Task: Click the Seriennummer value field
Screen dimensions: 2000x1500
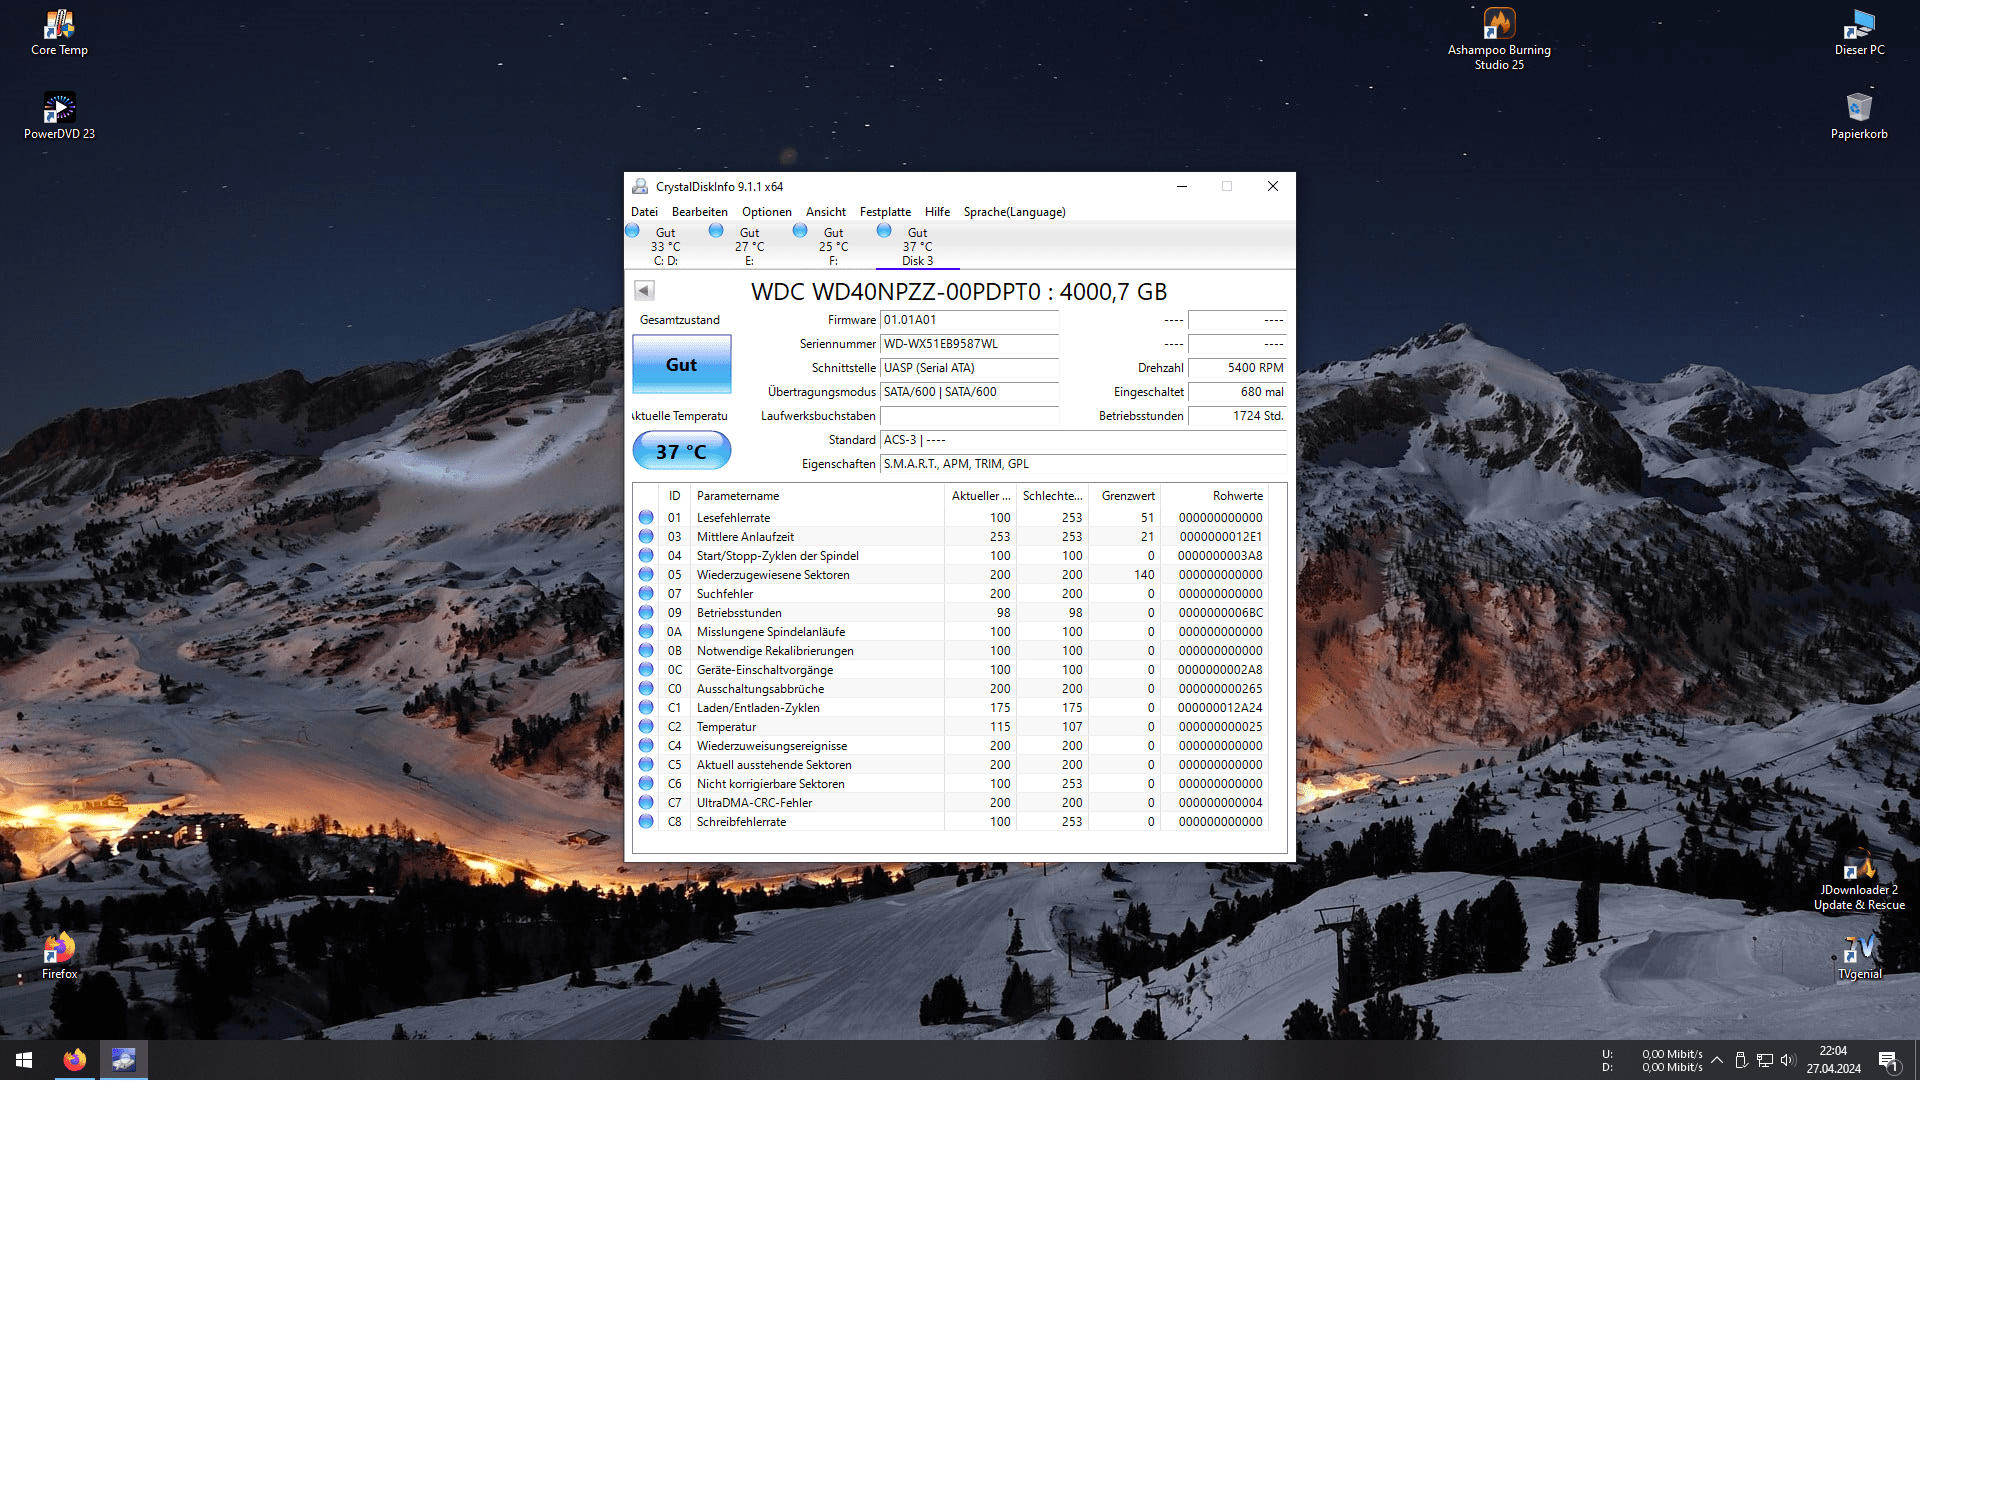Action: 968,344
